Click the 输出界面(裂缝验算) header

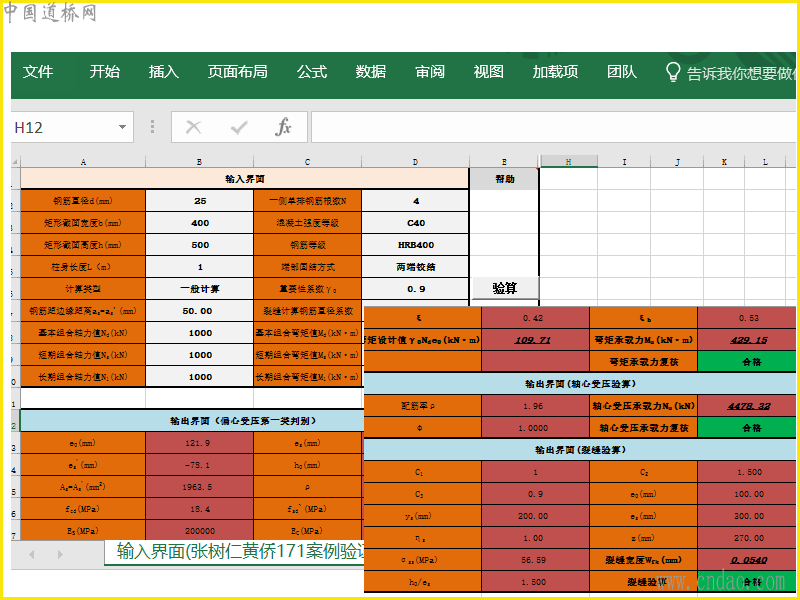pyautogui.click(x=580, y=449)
